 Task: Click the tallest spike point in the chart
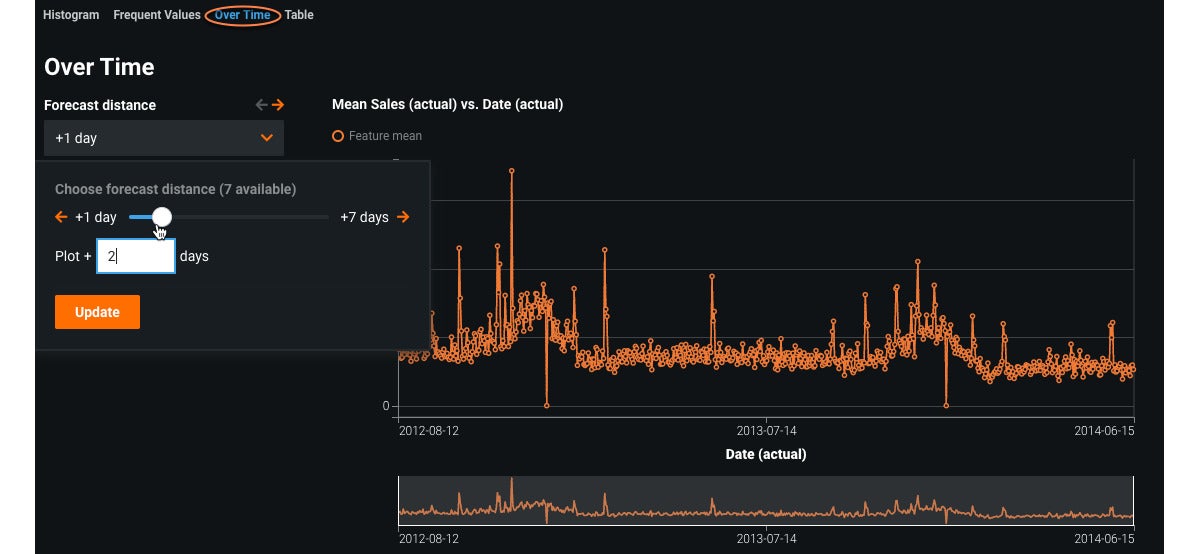point(511,171)
